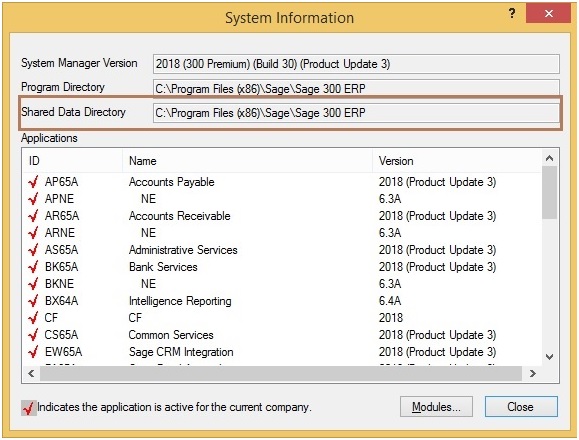Sort by the Name column header
This screenshot has height=440, width=579.
click(x=247, y=161)
